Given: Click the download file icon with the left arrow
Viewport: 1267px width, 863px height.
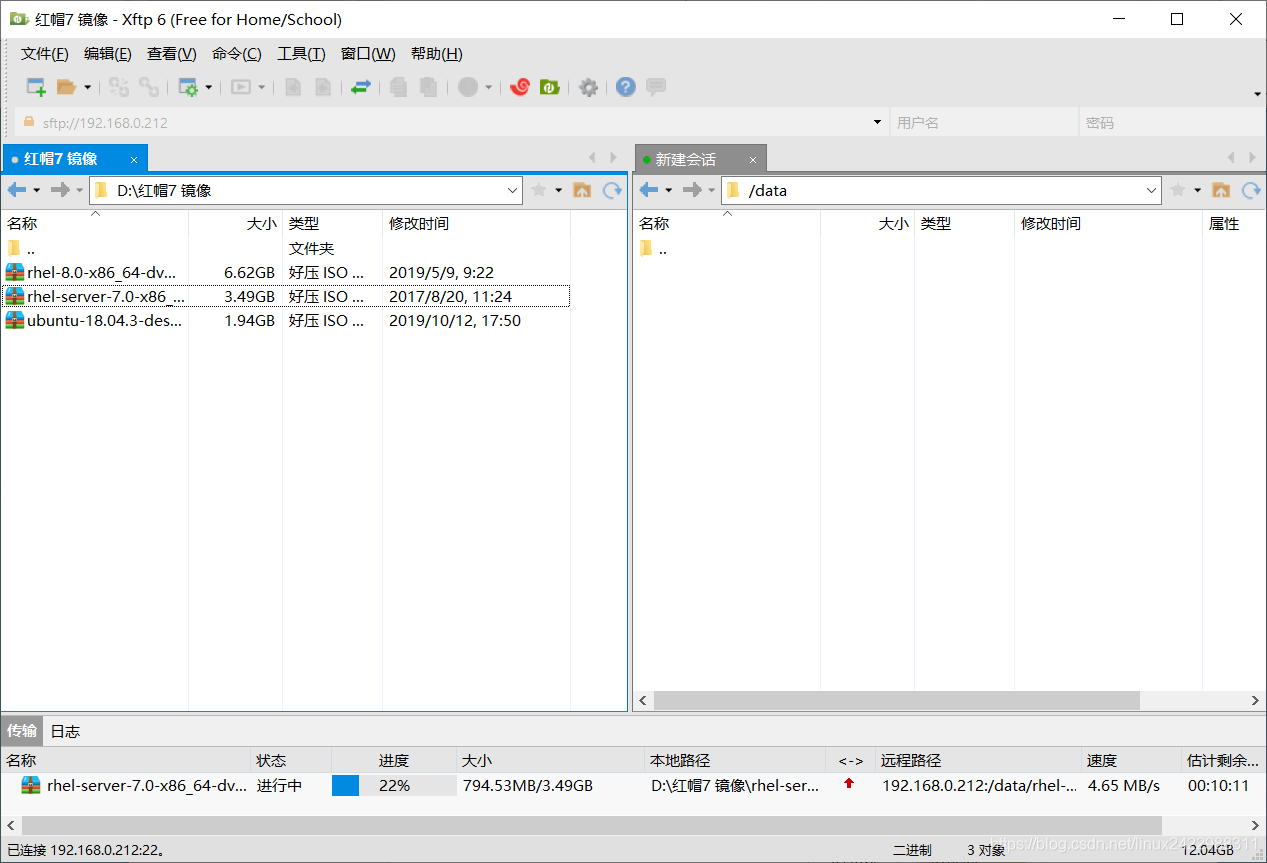Looking at the screenshot, I should 293,87.
